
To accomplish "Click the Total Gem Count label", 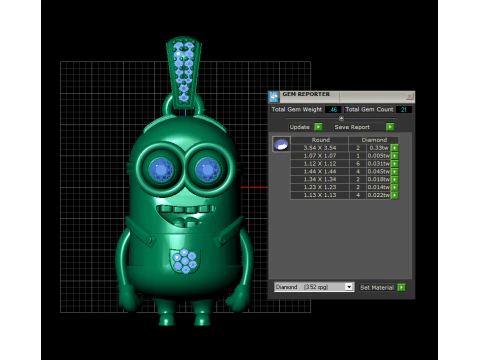I will tap(369, 109).
